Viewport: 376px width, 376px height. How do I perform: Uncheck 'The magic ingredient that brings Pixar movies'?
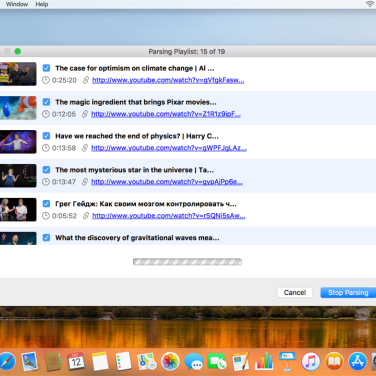click(x=46, y=102)
